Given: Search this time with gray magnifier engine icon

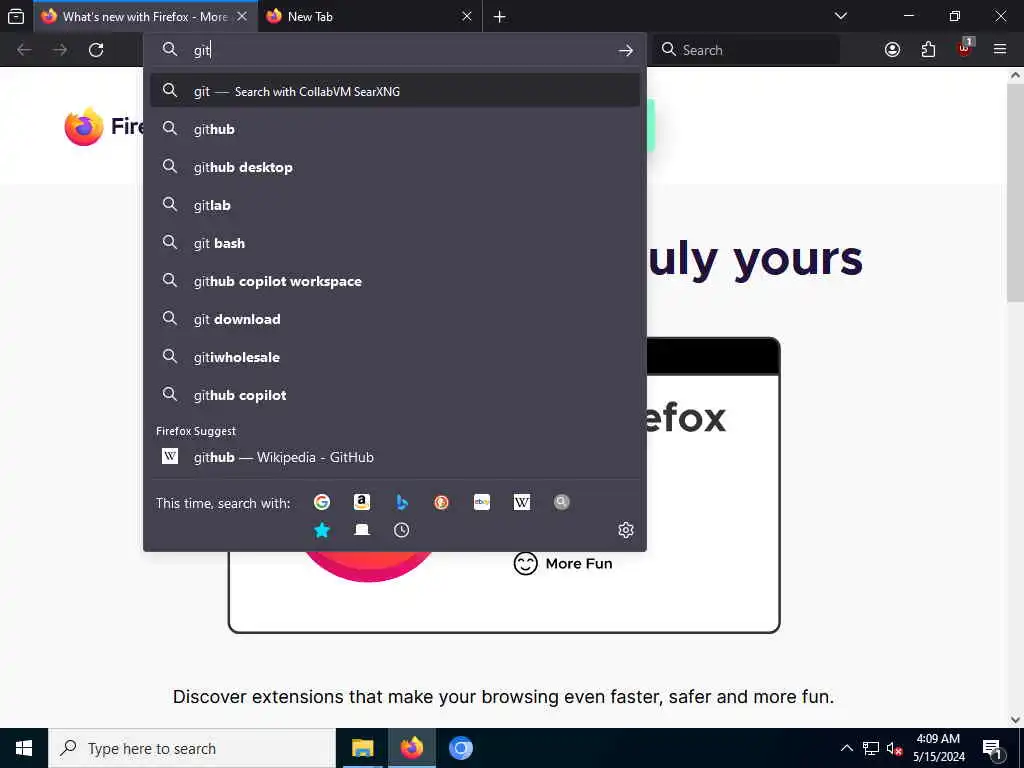Looking at the screenshot, I should pyautogui.click(x=562, y=502).
